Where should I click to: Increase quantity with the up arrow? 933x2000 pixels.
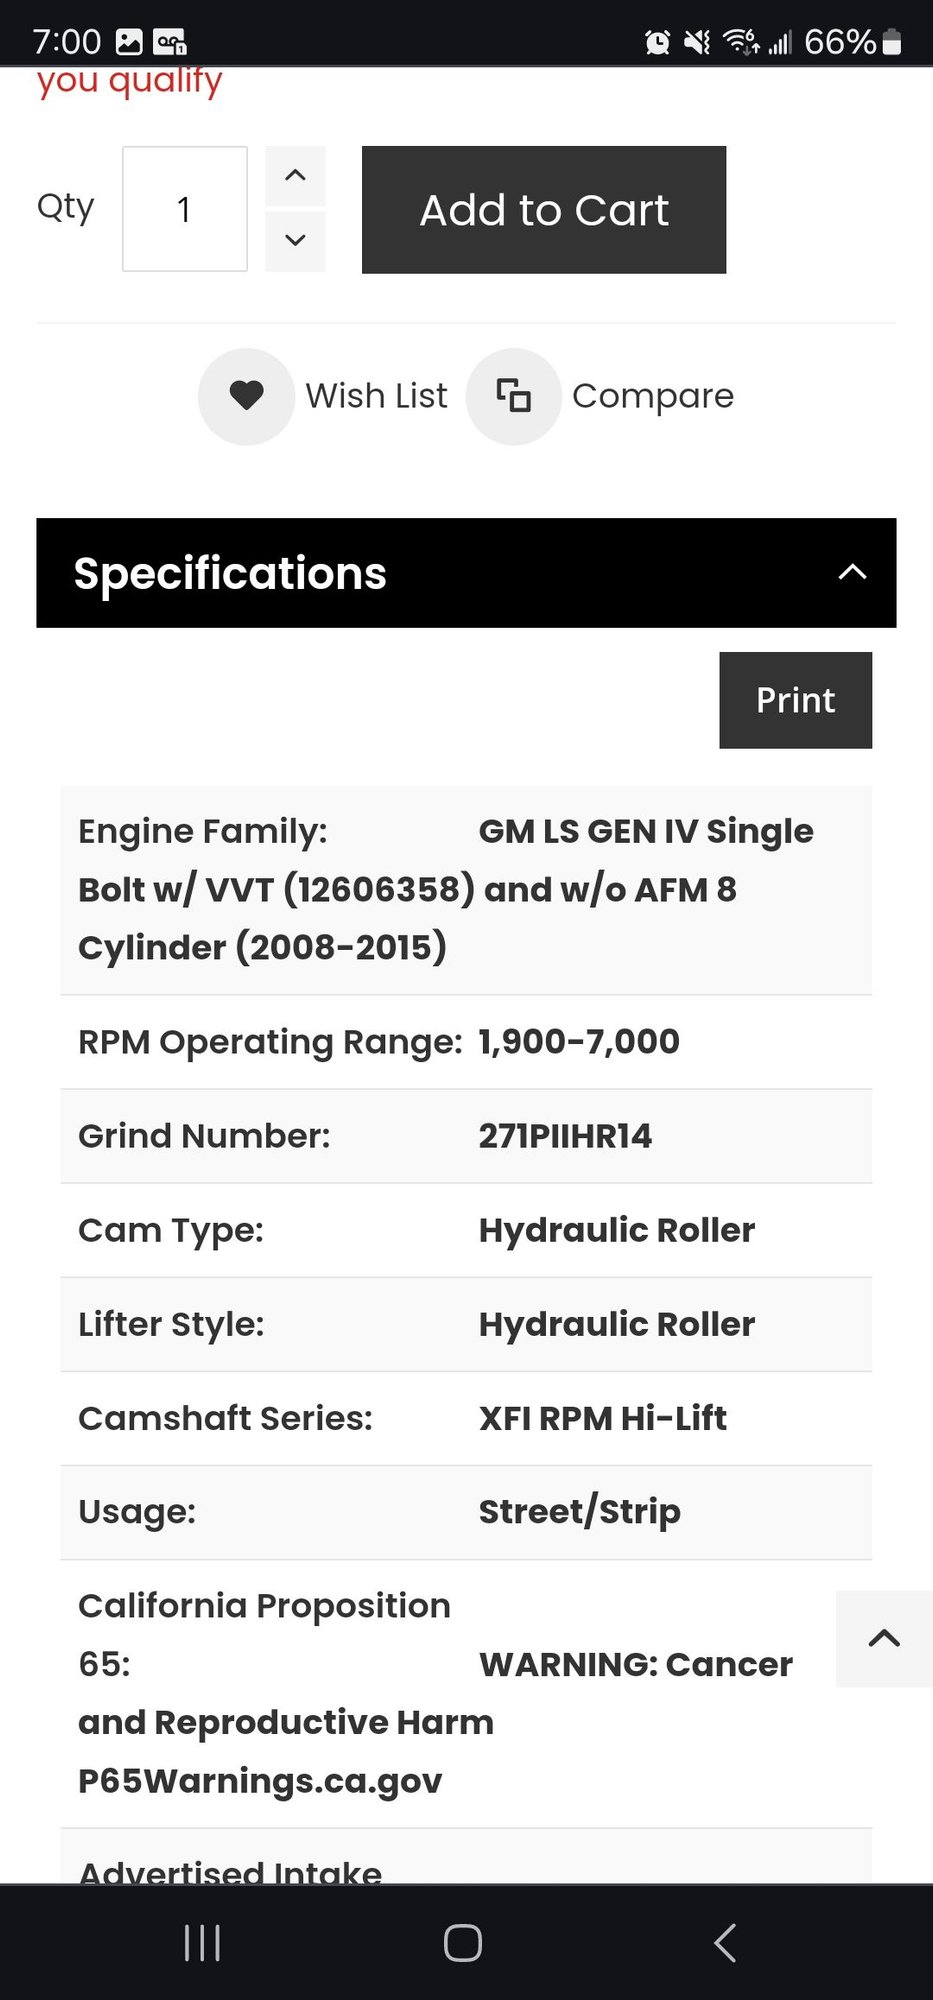click(295, 176)
